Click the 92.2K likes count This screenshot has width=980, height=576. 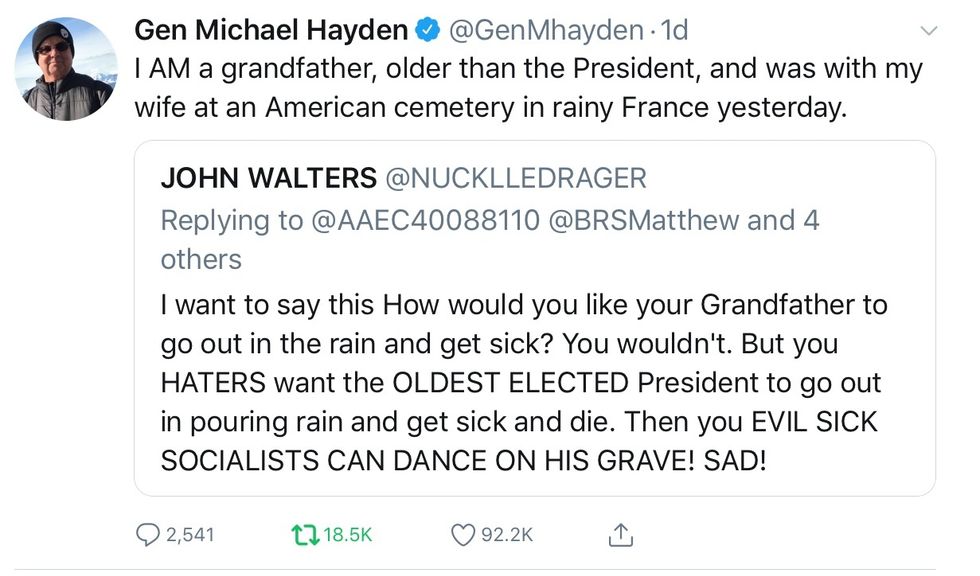(x=507, y=535)
